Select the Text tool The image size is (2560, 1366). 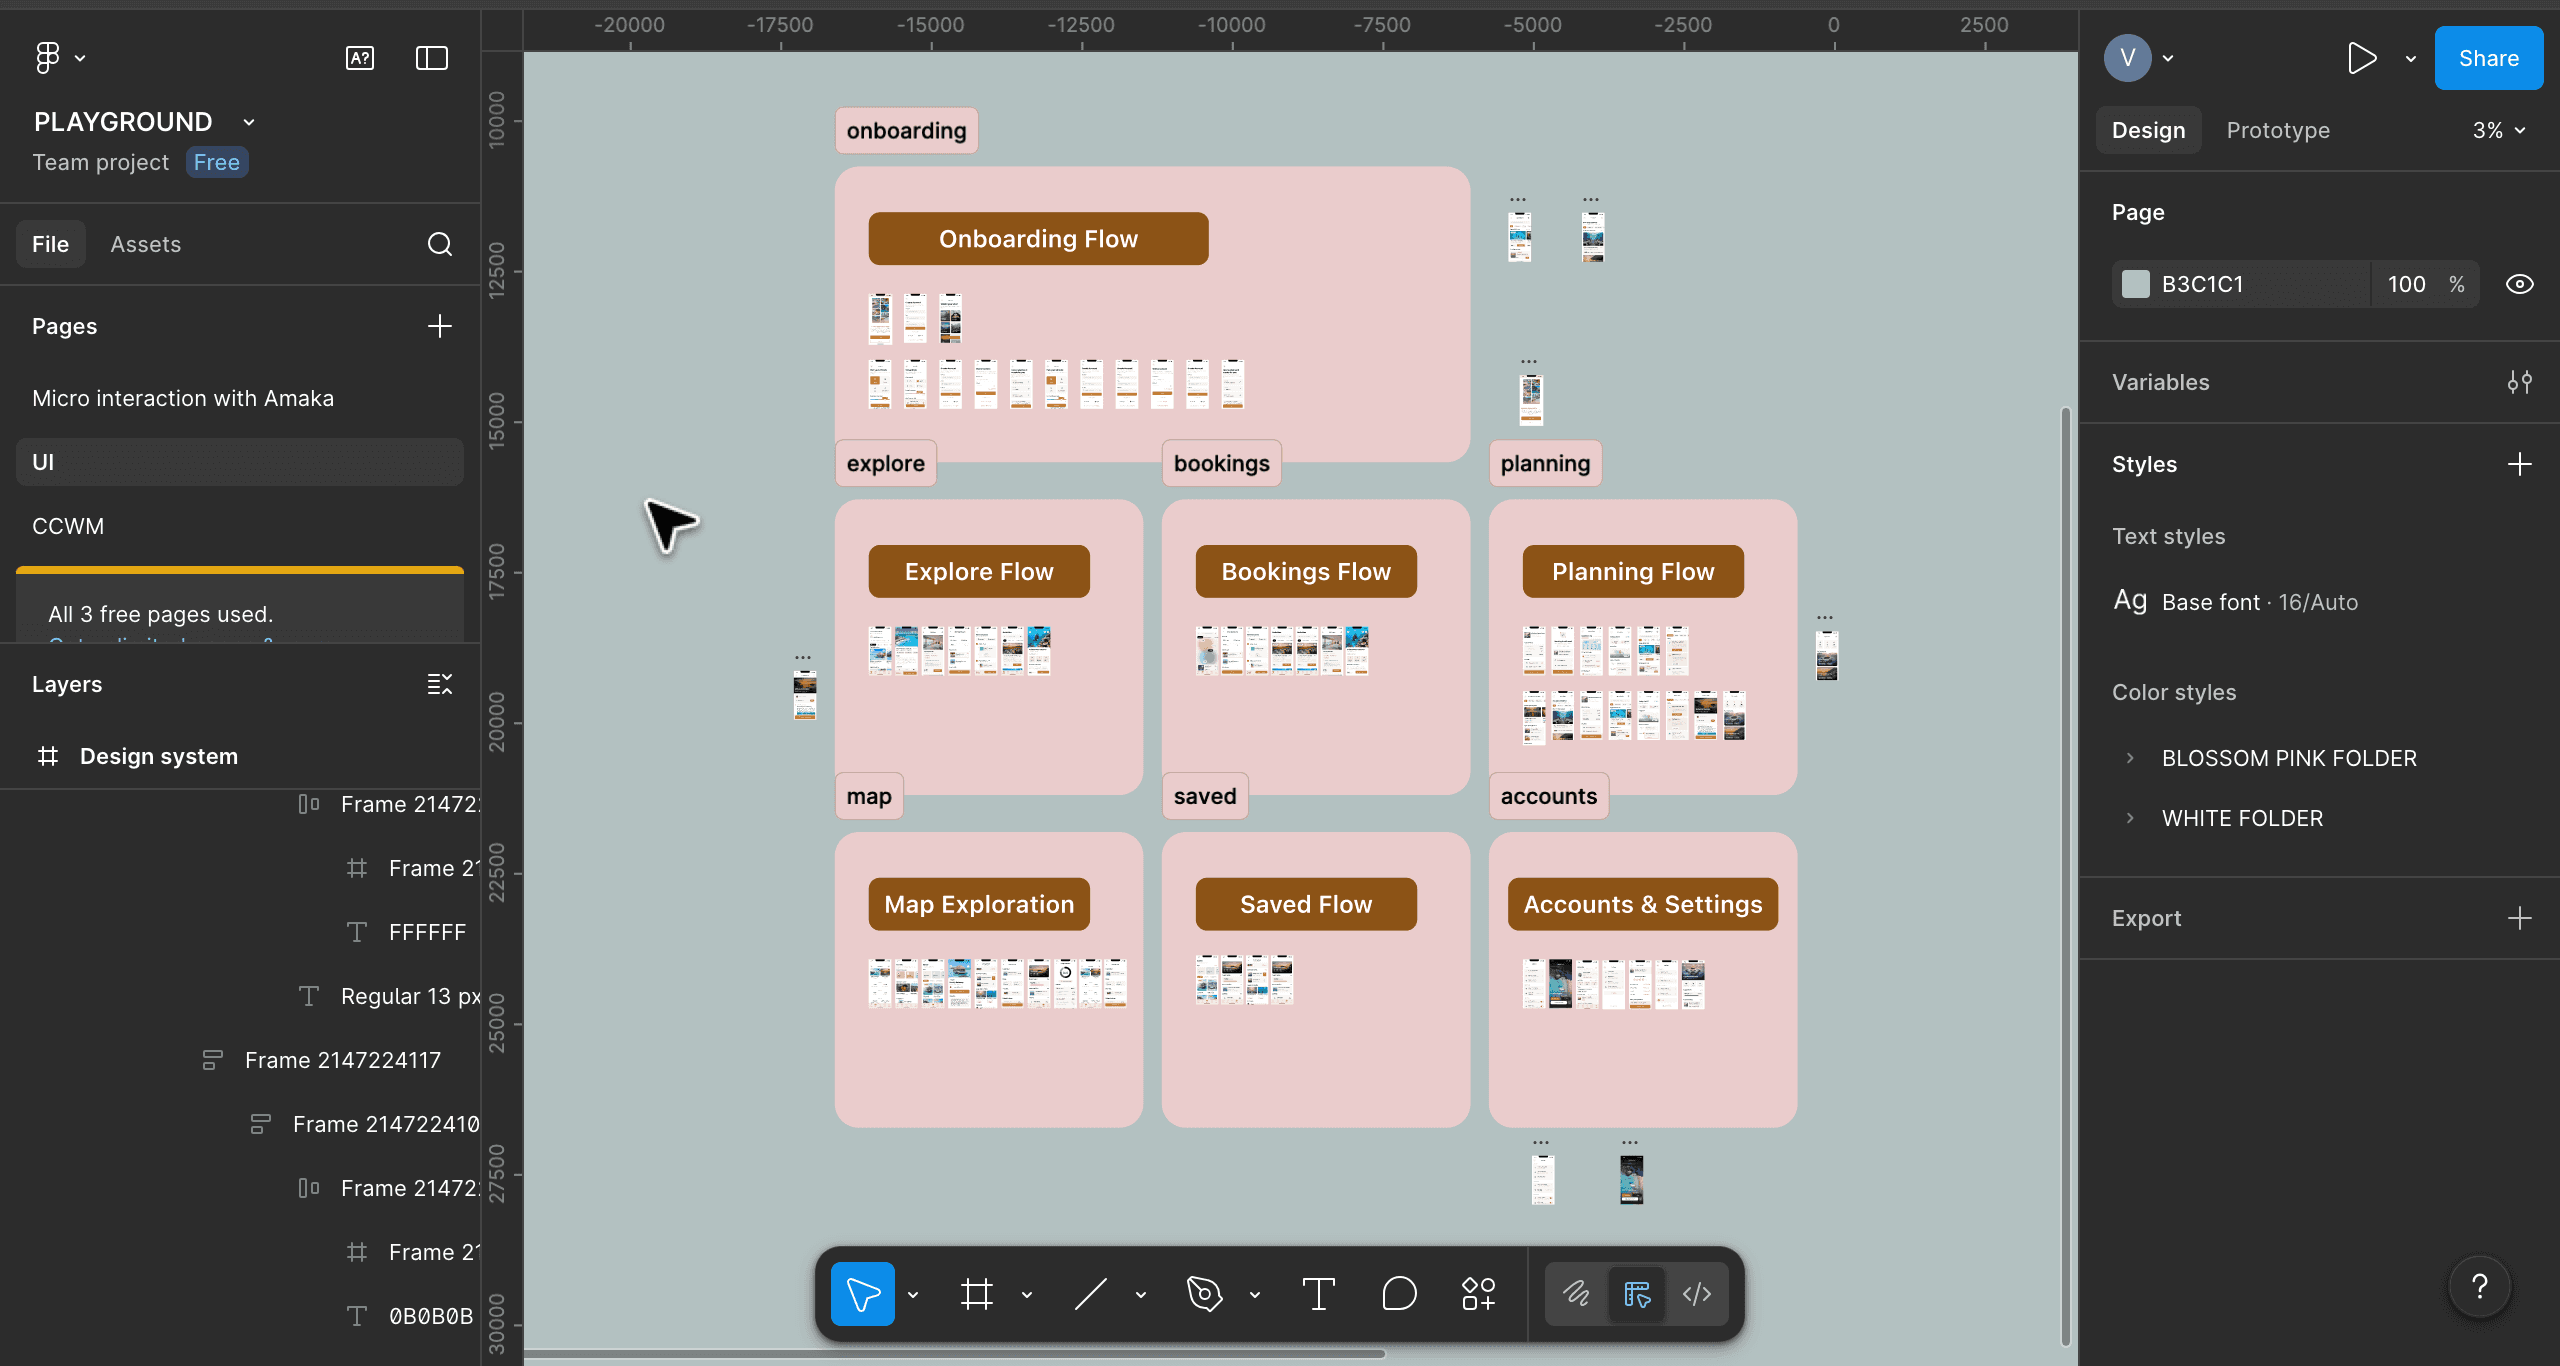(x=1318, y=1294)
